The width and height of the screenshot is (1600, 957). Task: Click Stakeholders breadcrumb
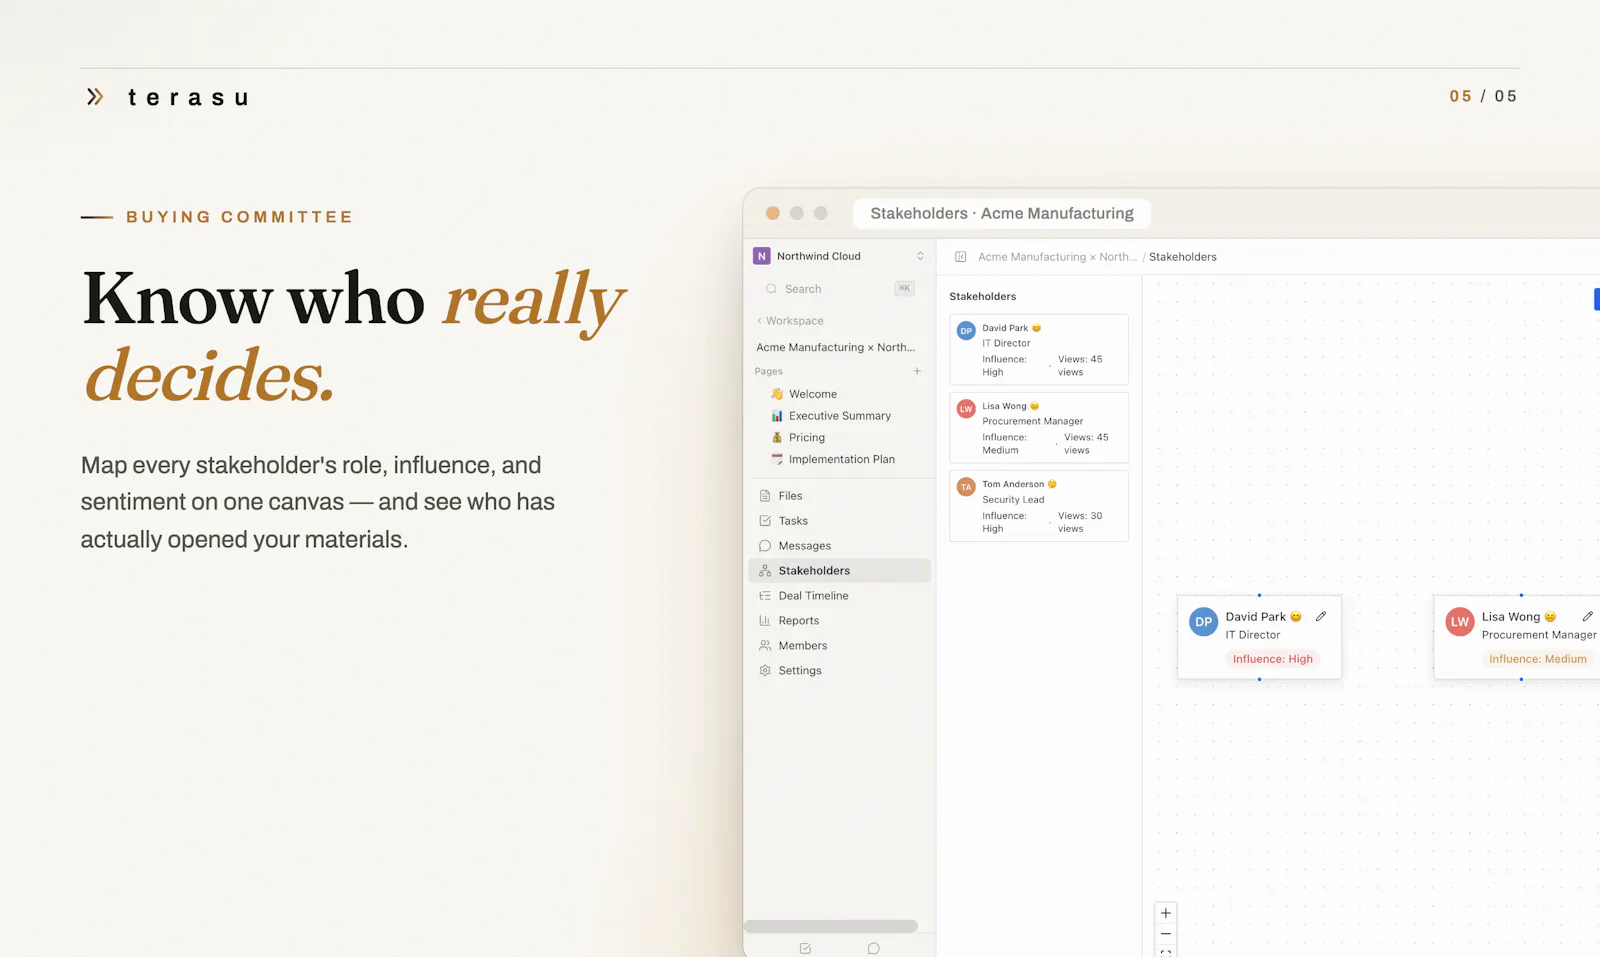coord(1183,257)
